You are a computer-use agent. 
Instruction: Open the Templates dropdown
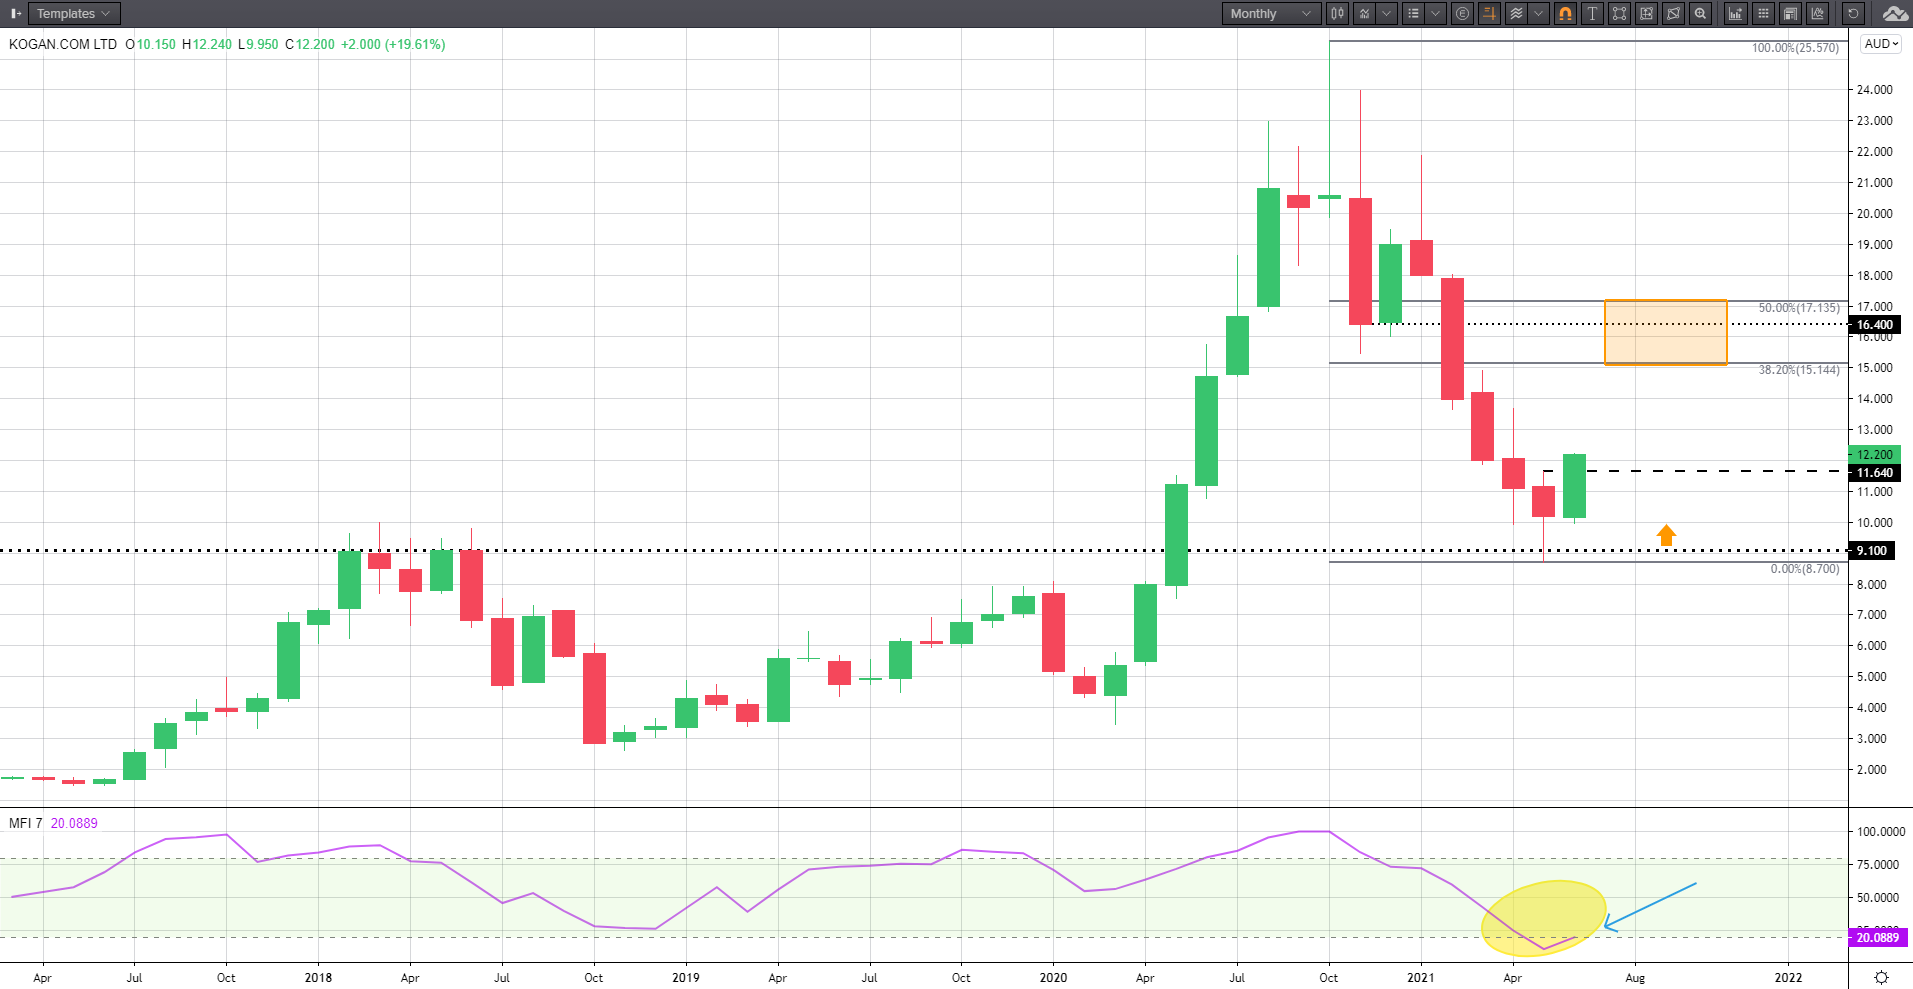(73, 13)
